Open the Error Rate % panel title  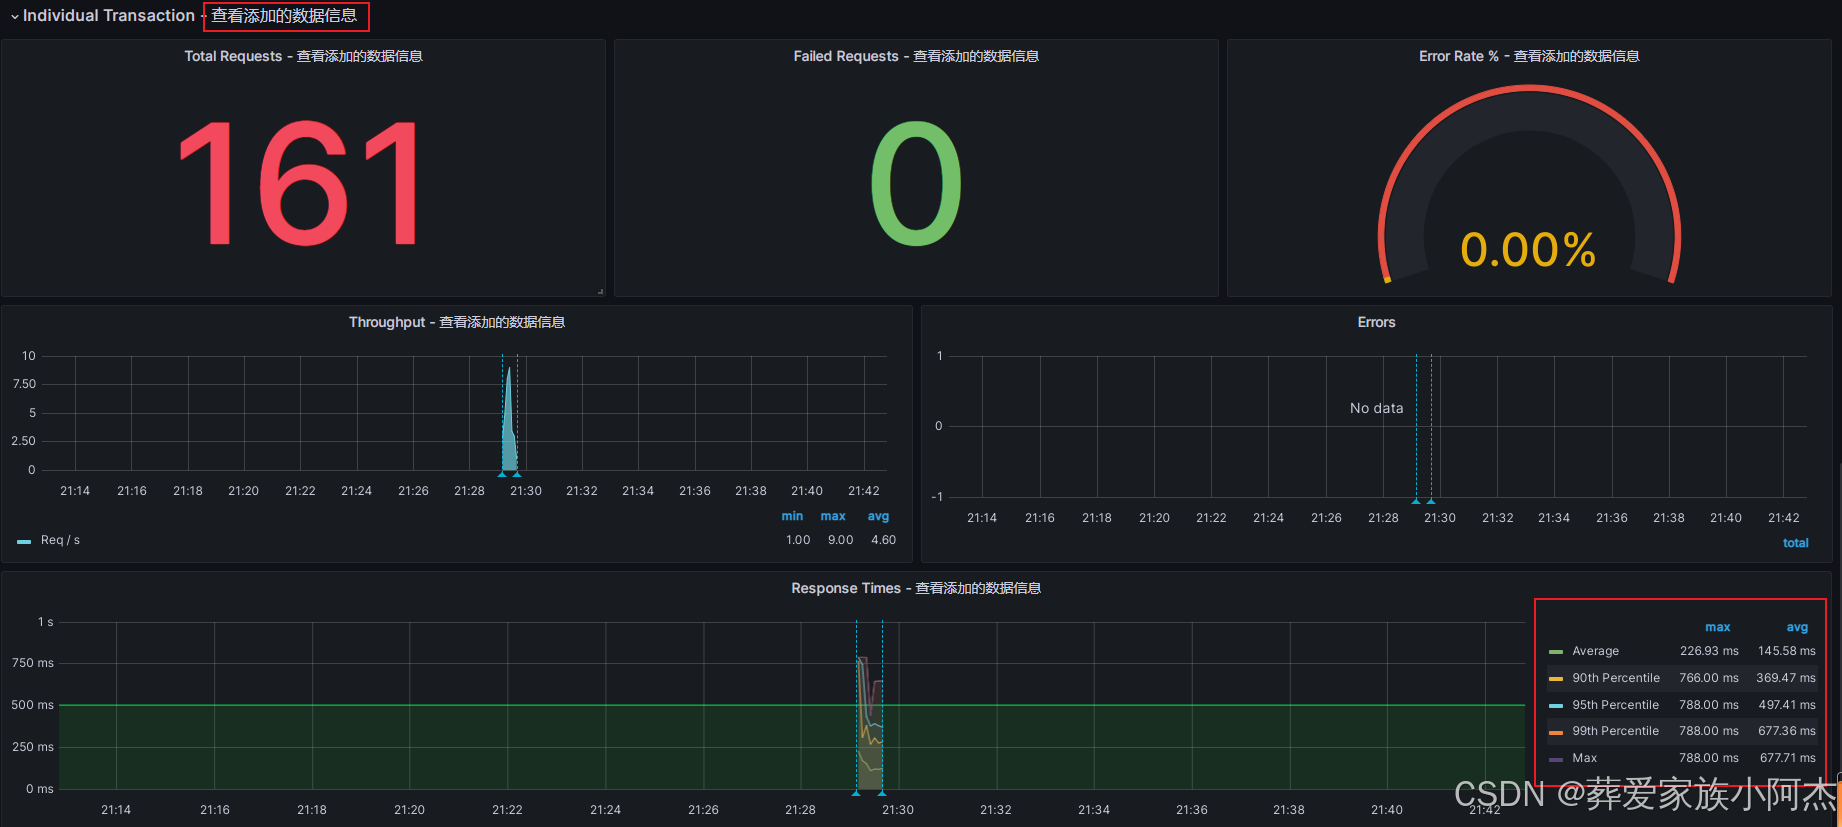tap(1529, 56)
